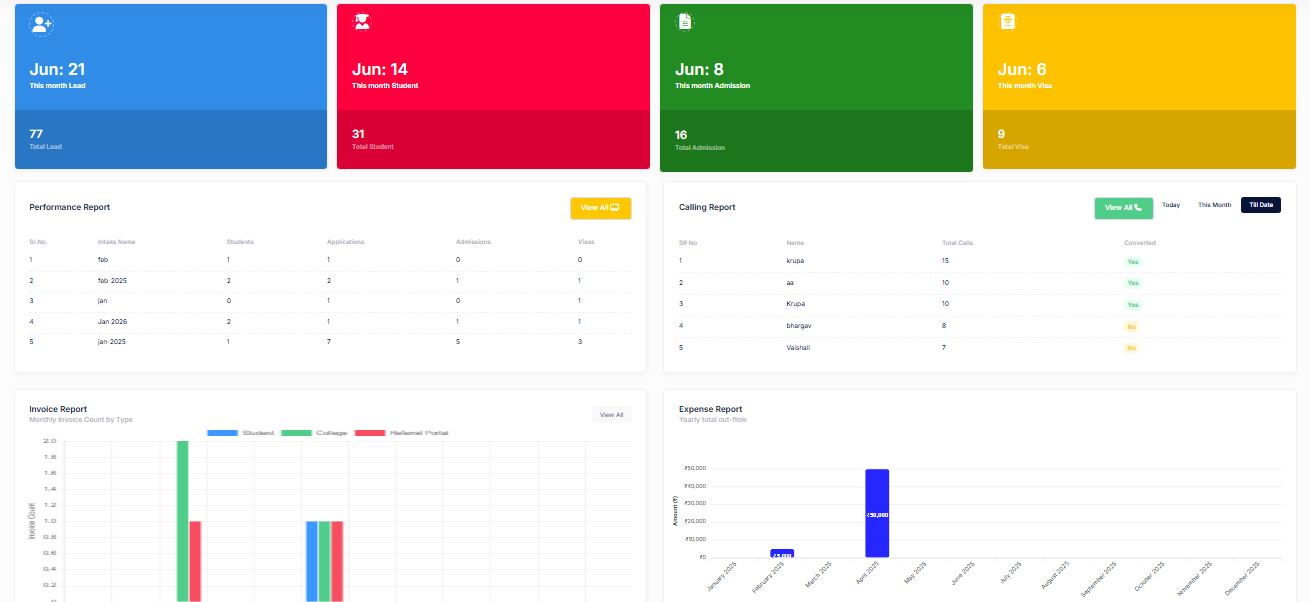Select the Till Date filter tab
Screen dimensions: 1310x602
1260,205
